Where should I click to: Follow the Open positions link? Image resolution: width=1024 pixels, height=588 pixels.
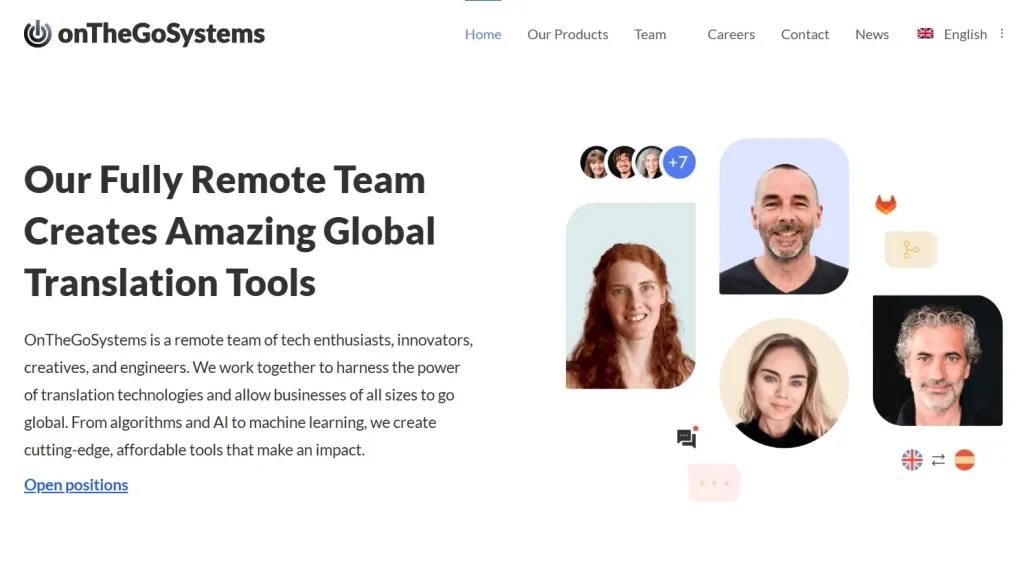(76, 485)
